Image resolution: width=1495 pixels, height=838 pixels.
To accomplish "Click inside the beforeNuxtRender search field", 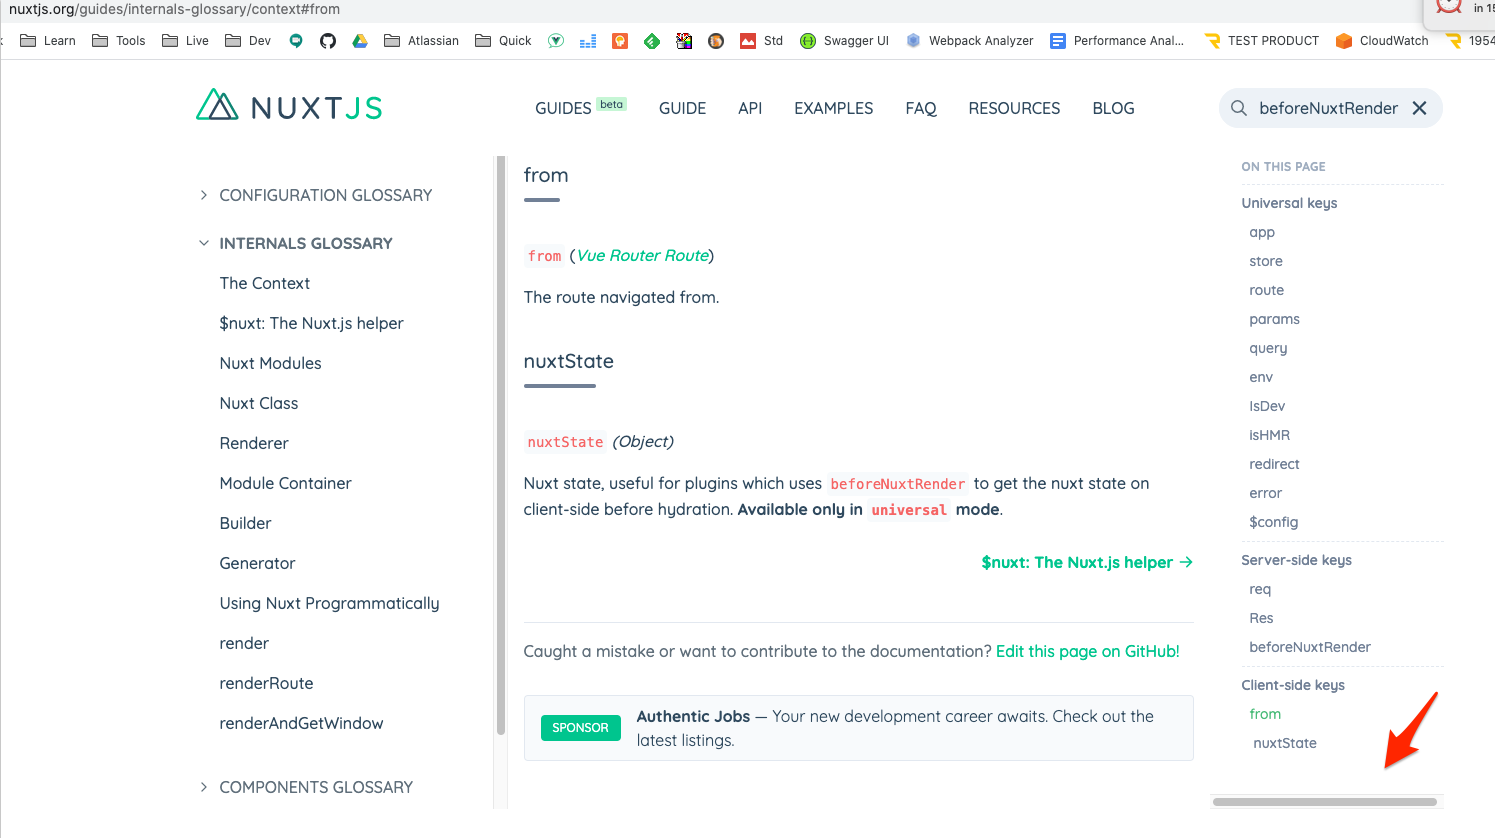I will 1330,108.
